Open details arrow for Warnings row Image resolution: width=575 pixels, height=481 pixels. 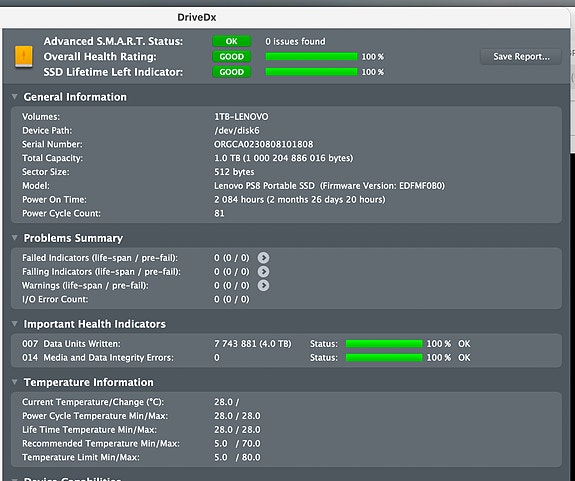[x=263, y=286]
